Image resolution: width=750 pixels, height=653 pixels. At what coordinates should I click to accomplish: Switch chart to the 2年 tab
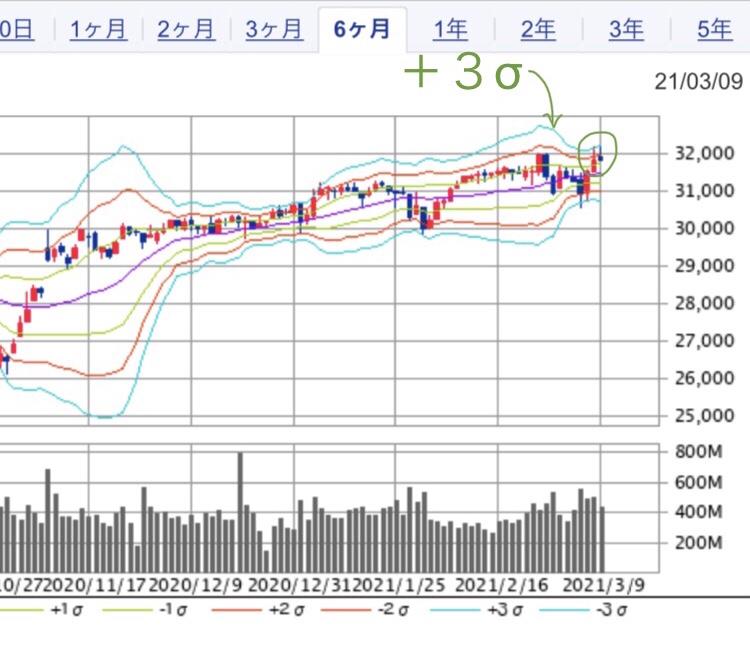(538, 29)
